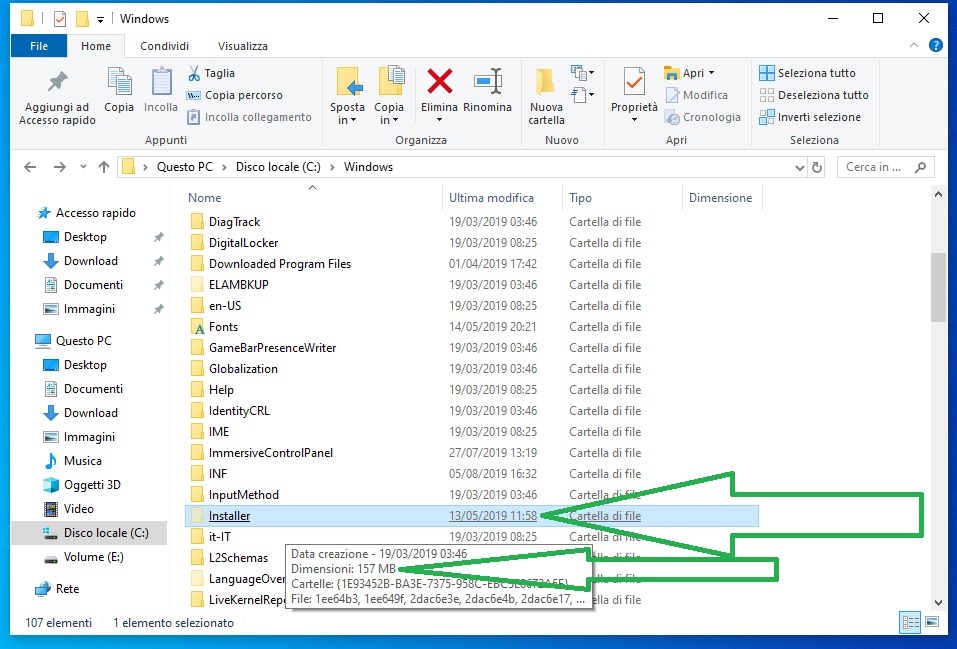Select the ELAMBKUP folder
The height and width of the screenshot is (649, 957).
pos(239,285)
